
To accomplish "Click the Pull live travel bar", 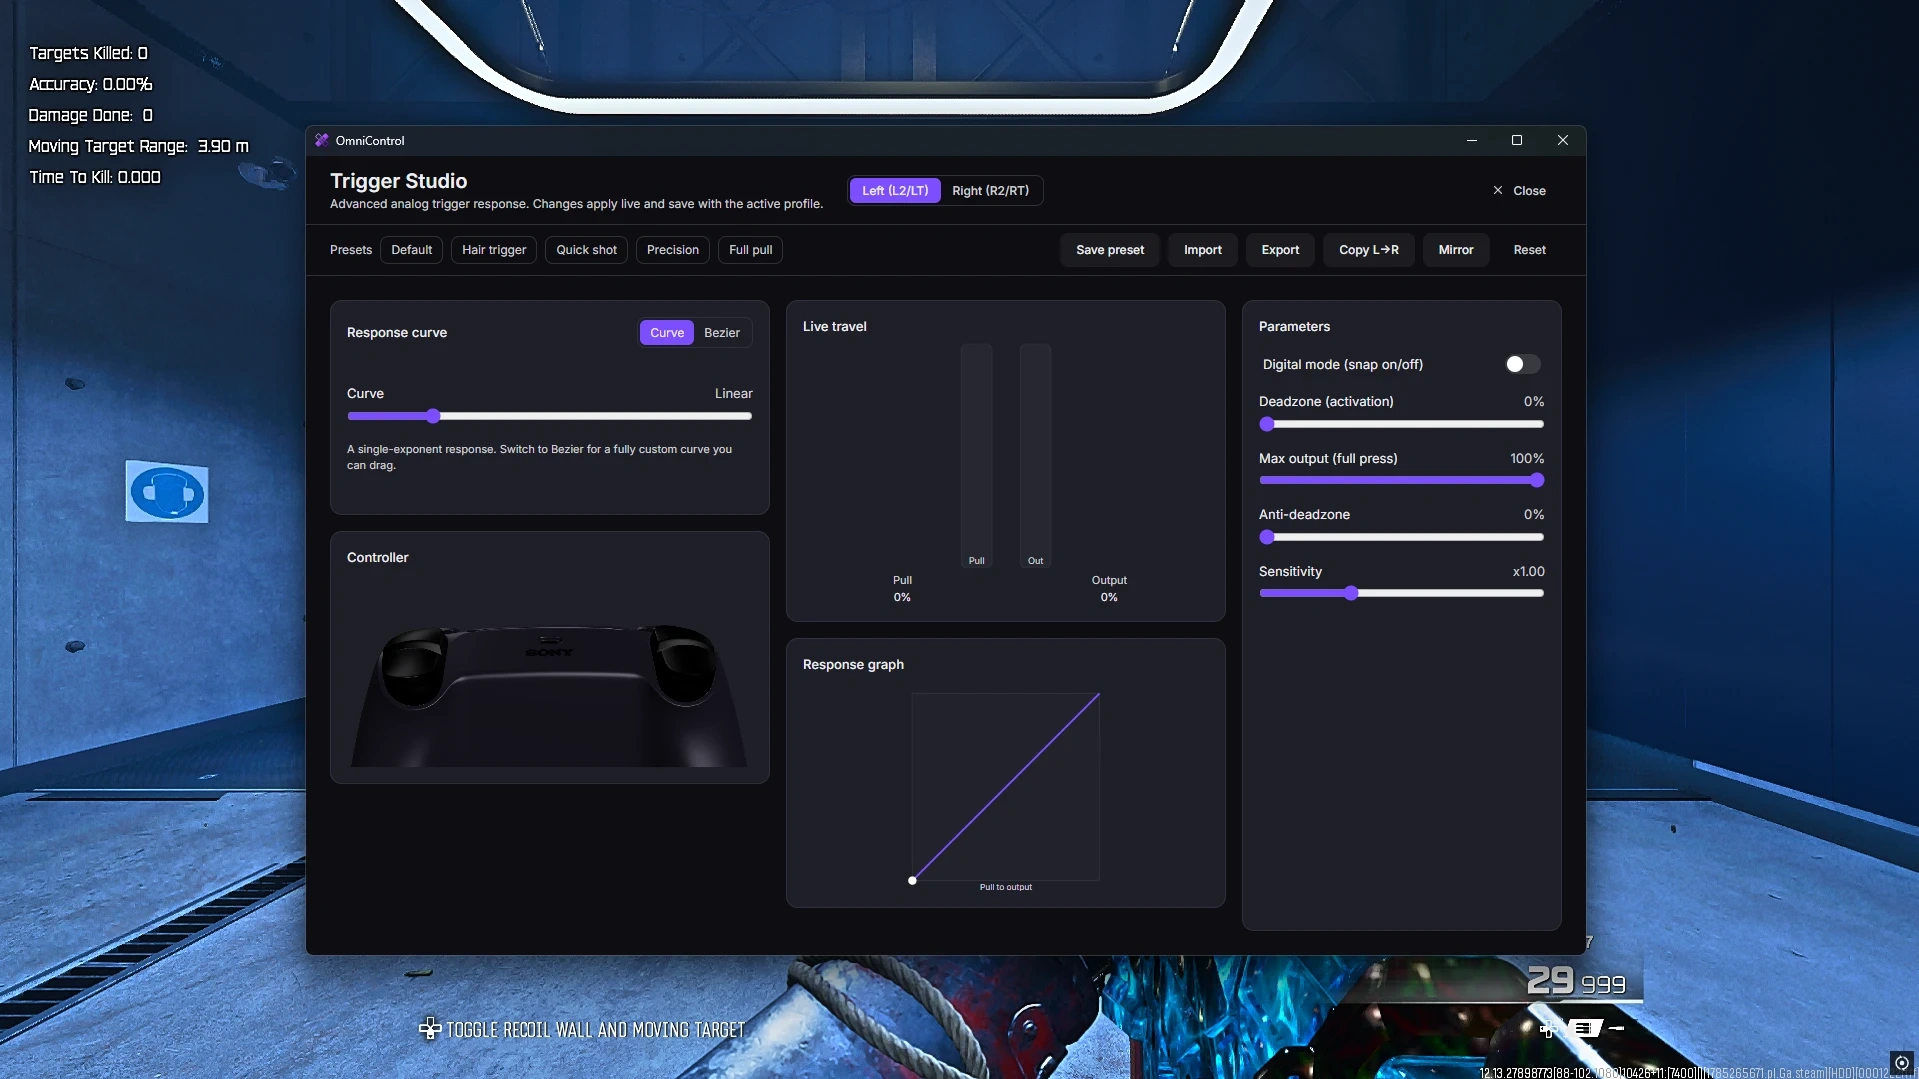I will click(977, 456).
